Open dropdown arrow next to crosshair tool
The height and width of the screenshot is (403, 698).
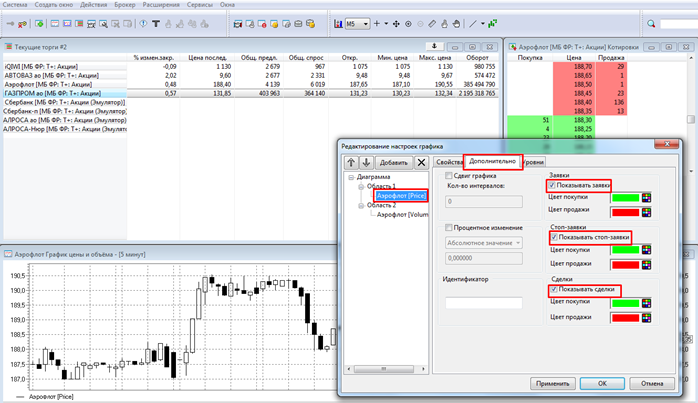click(386, 24)
